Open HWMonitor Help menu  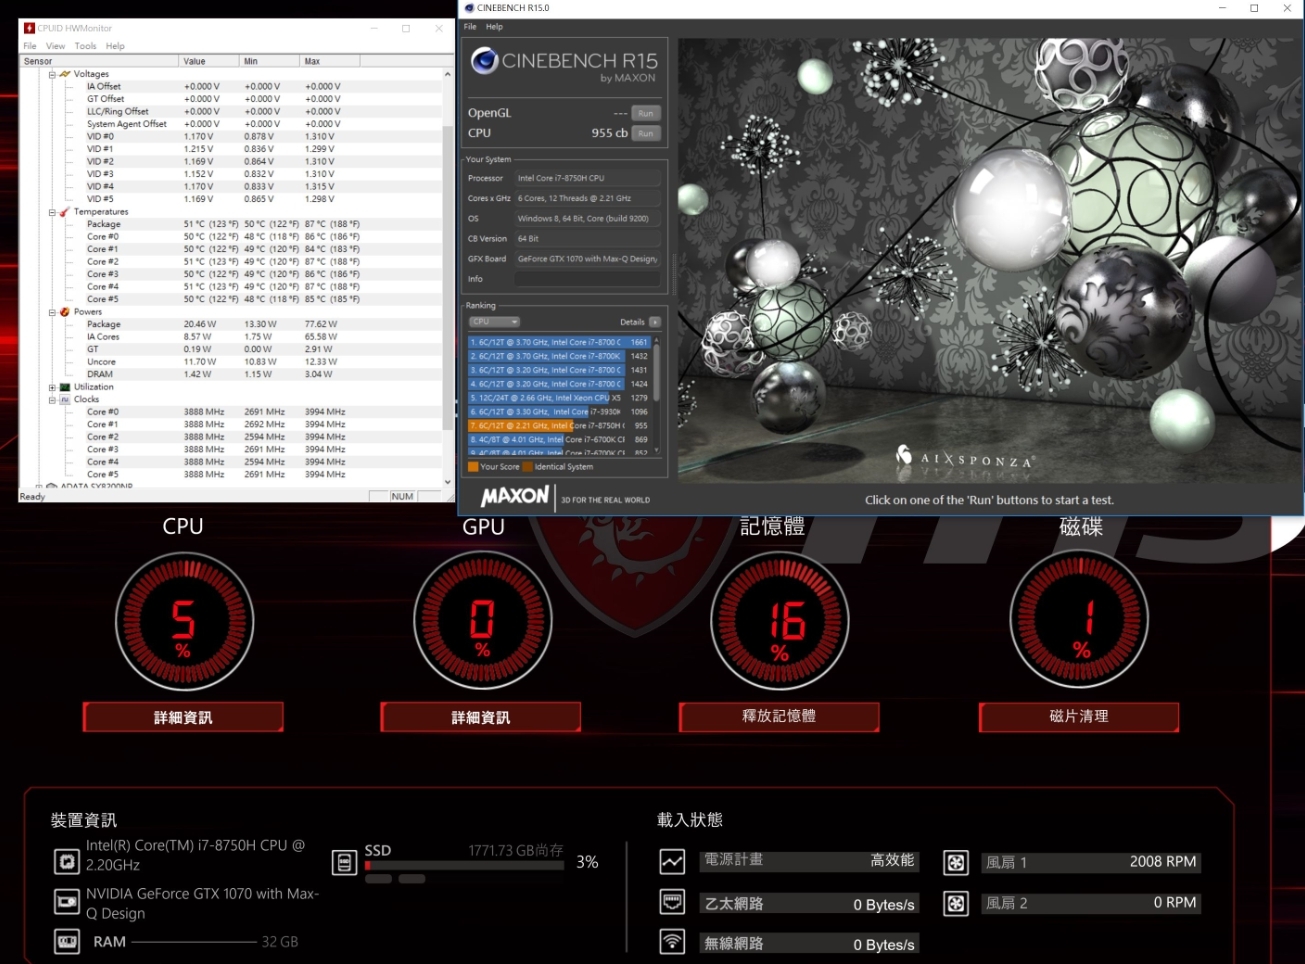pos(116,46)
